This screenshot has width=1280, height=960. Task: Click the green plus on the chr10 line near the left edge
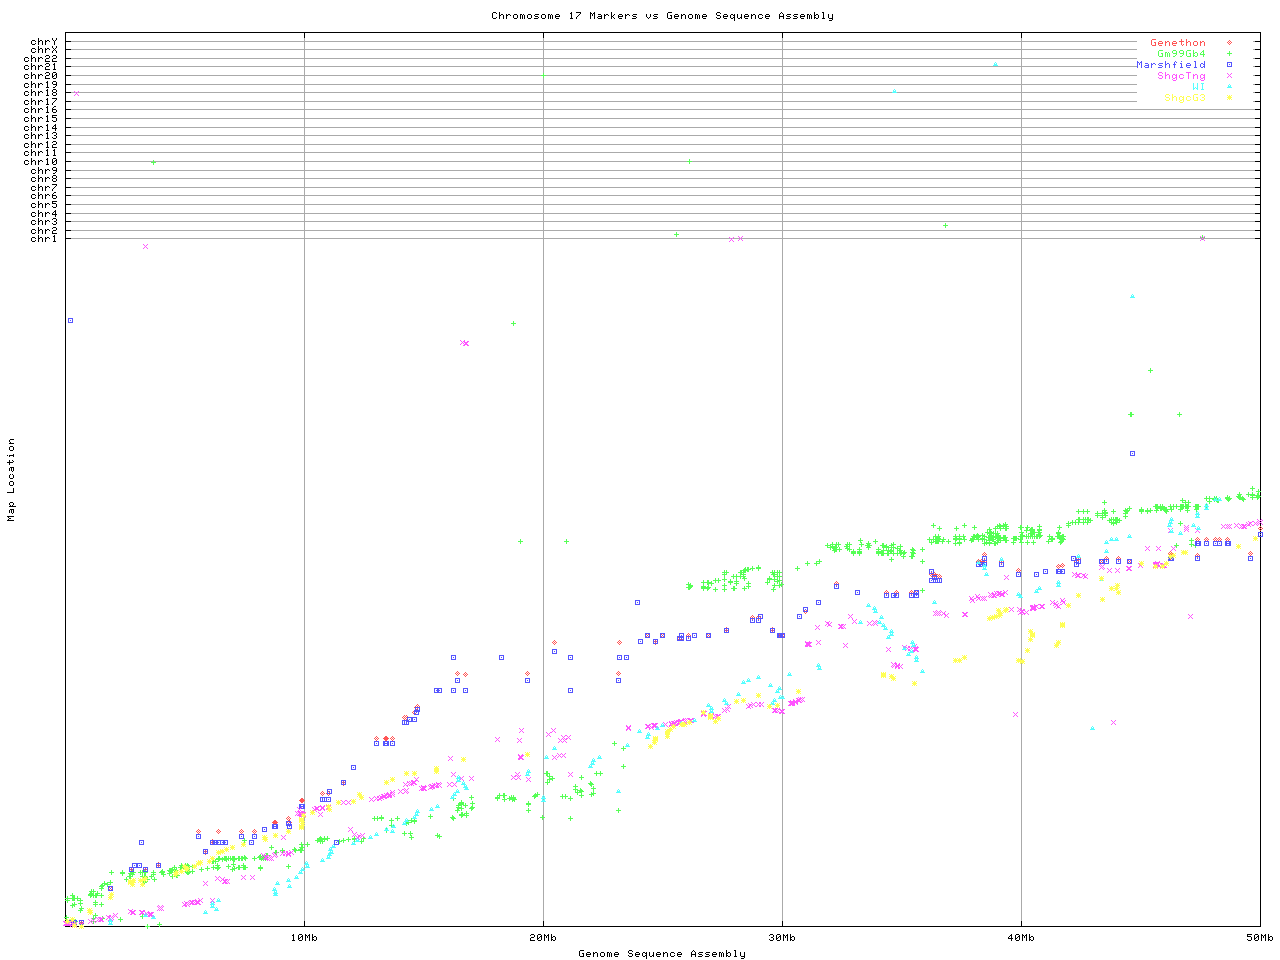tap(153, 162)
